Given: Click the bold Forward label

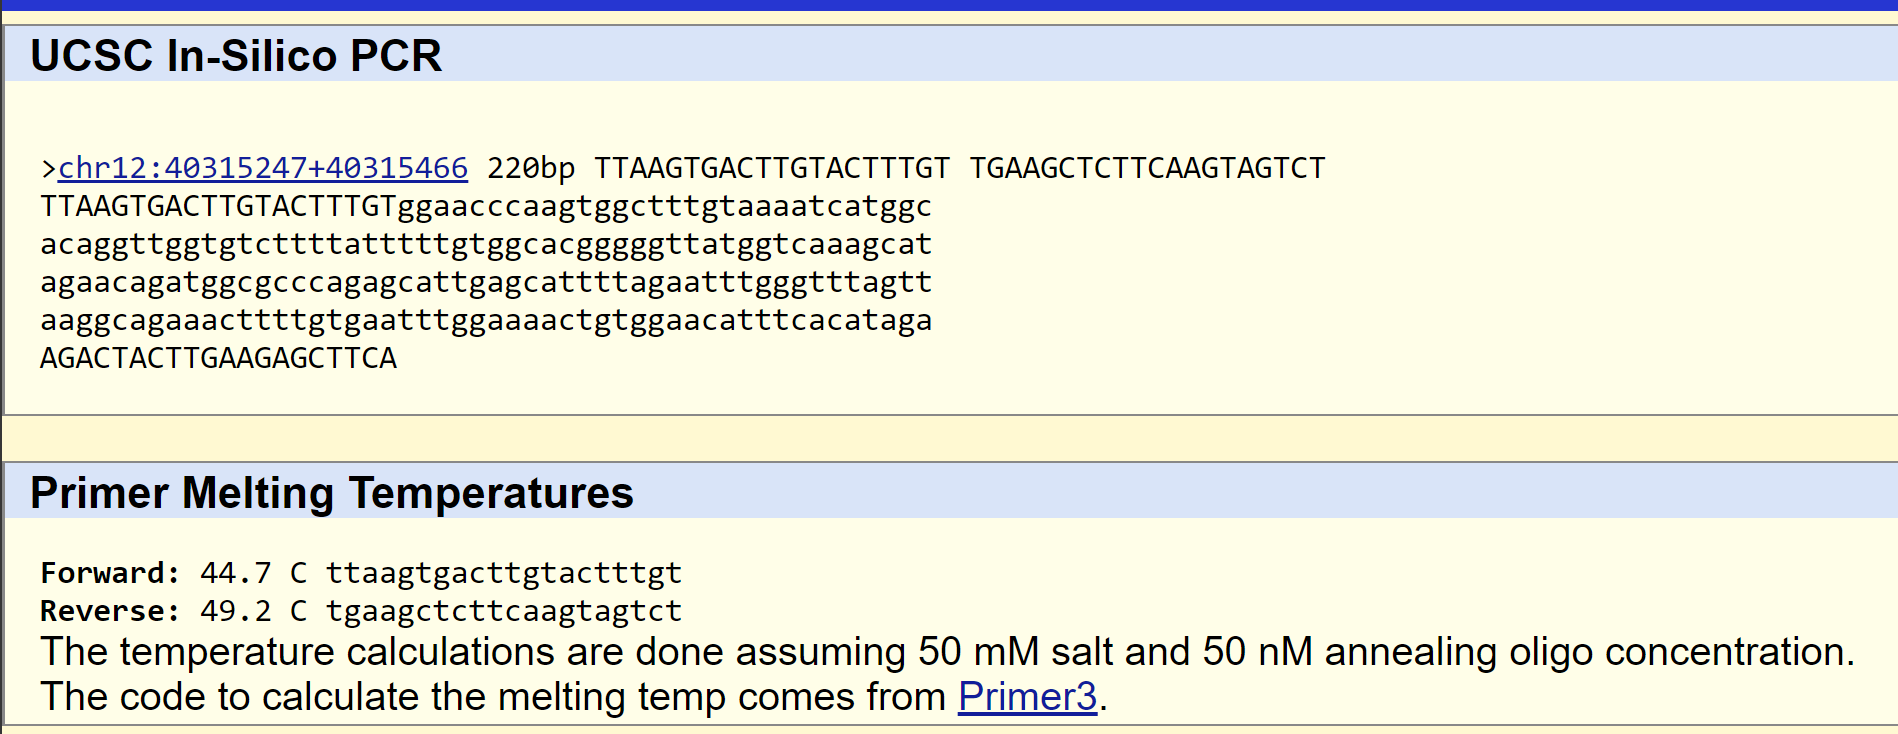Looking at the screenshot, I should pyautogui.click(x=110, y=573).
